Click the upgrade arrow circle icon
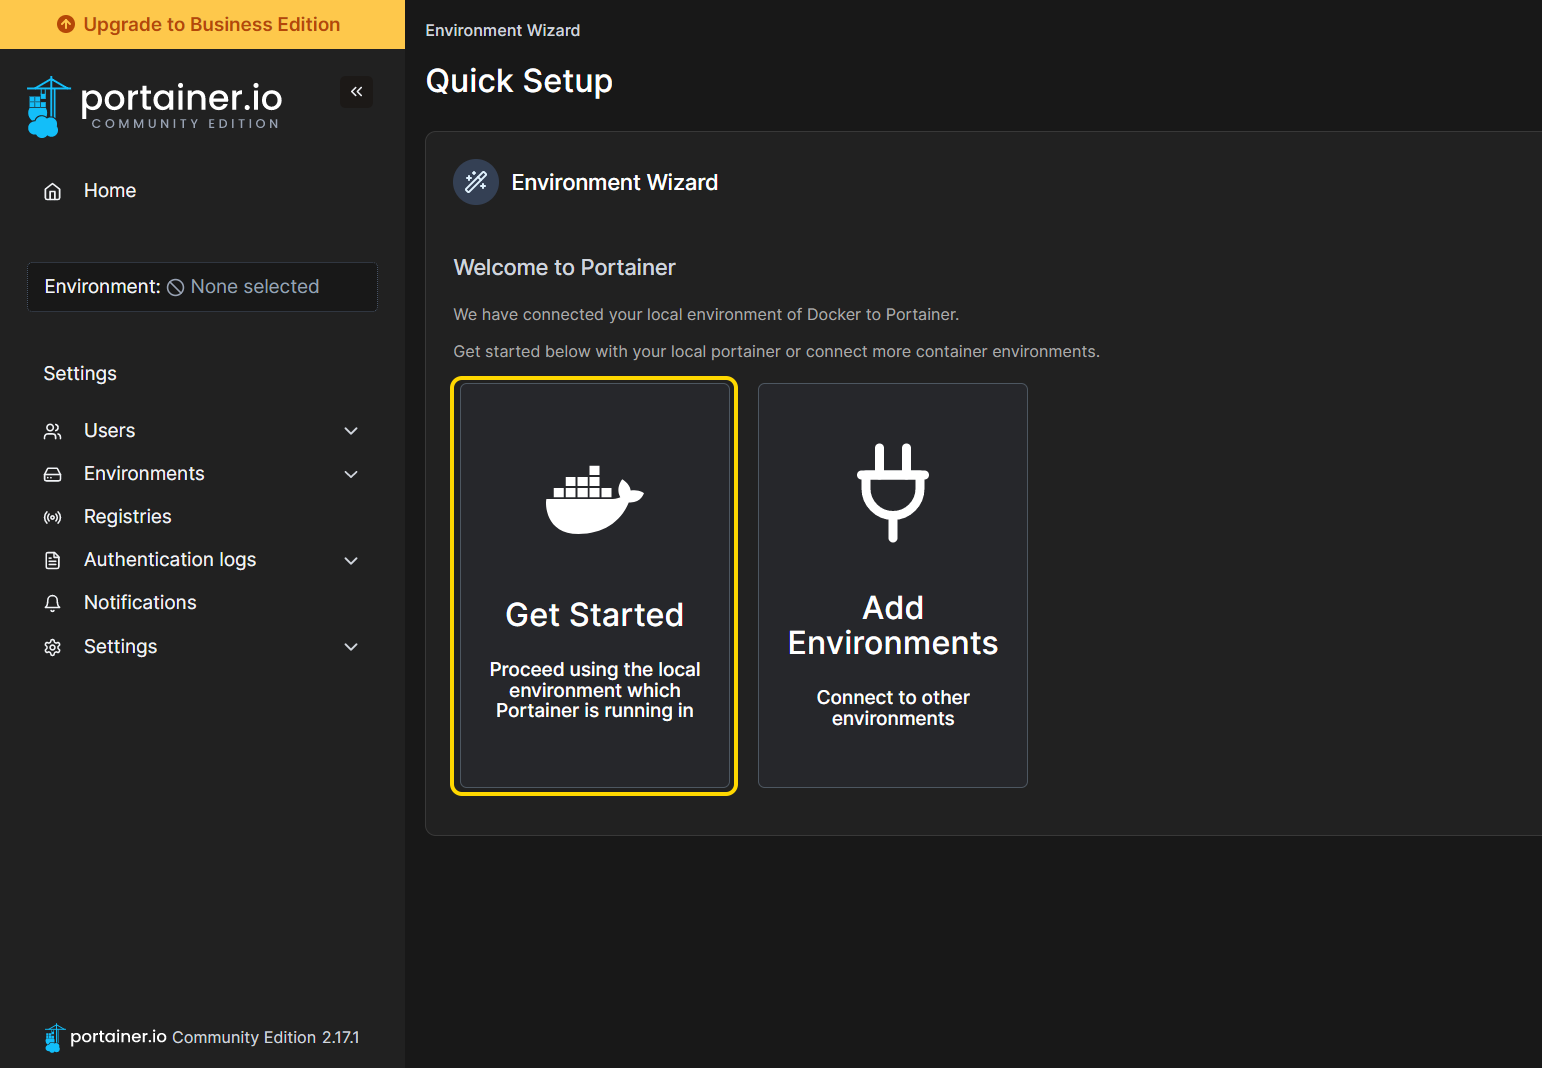The height and width of the screenshot is (1068, 1542). point(66,24)
